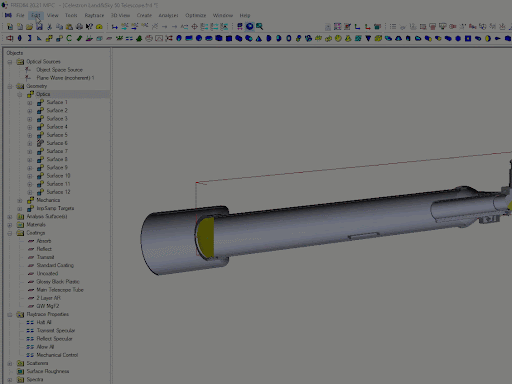Click the Save disk icon in toolbar

(x=39, y=27)
